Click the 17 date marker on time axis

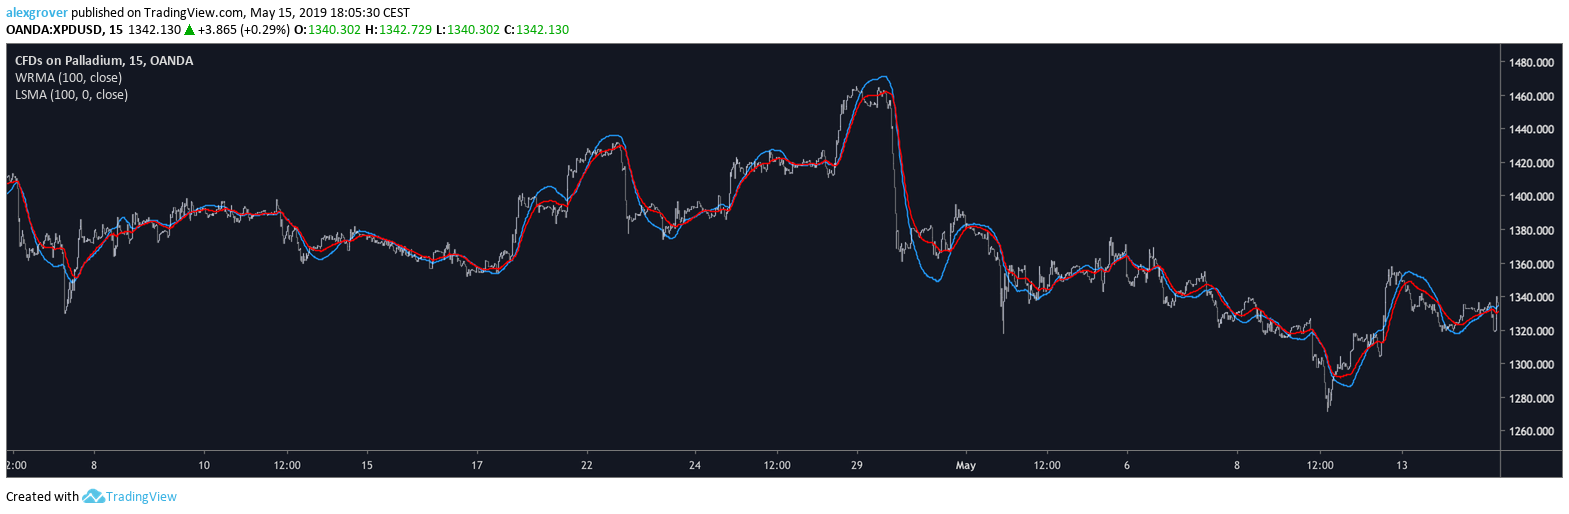pyautogui.click(x=477, y=466)
